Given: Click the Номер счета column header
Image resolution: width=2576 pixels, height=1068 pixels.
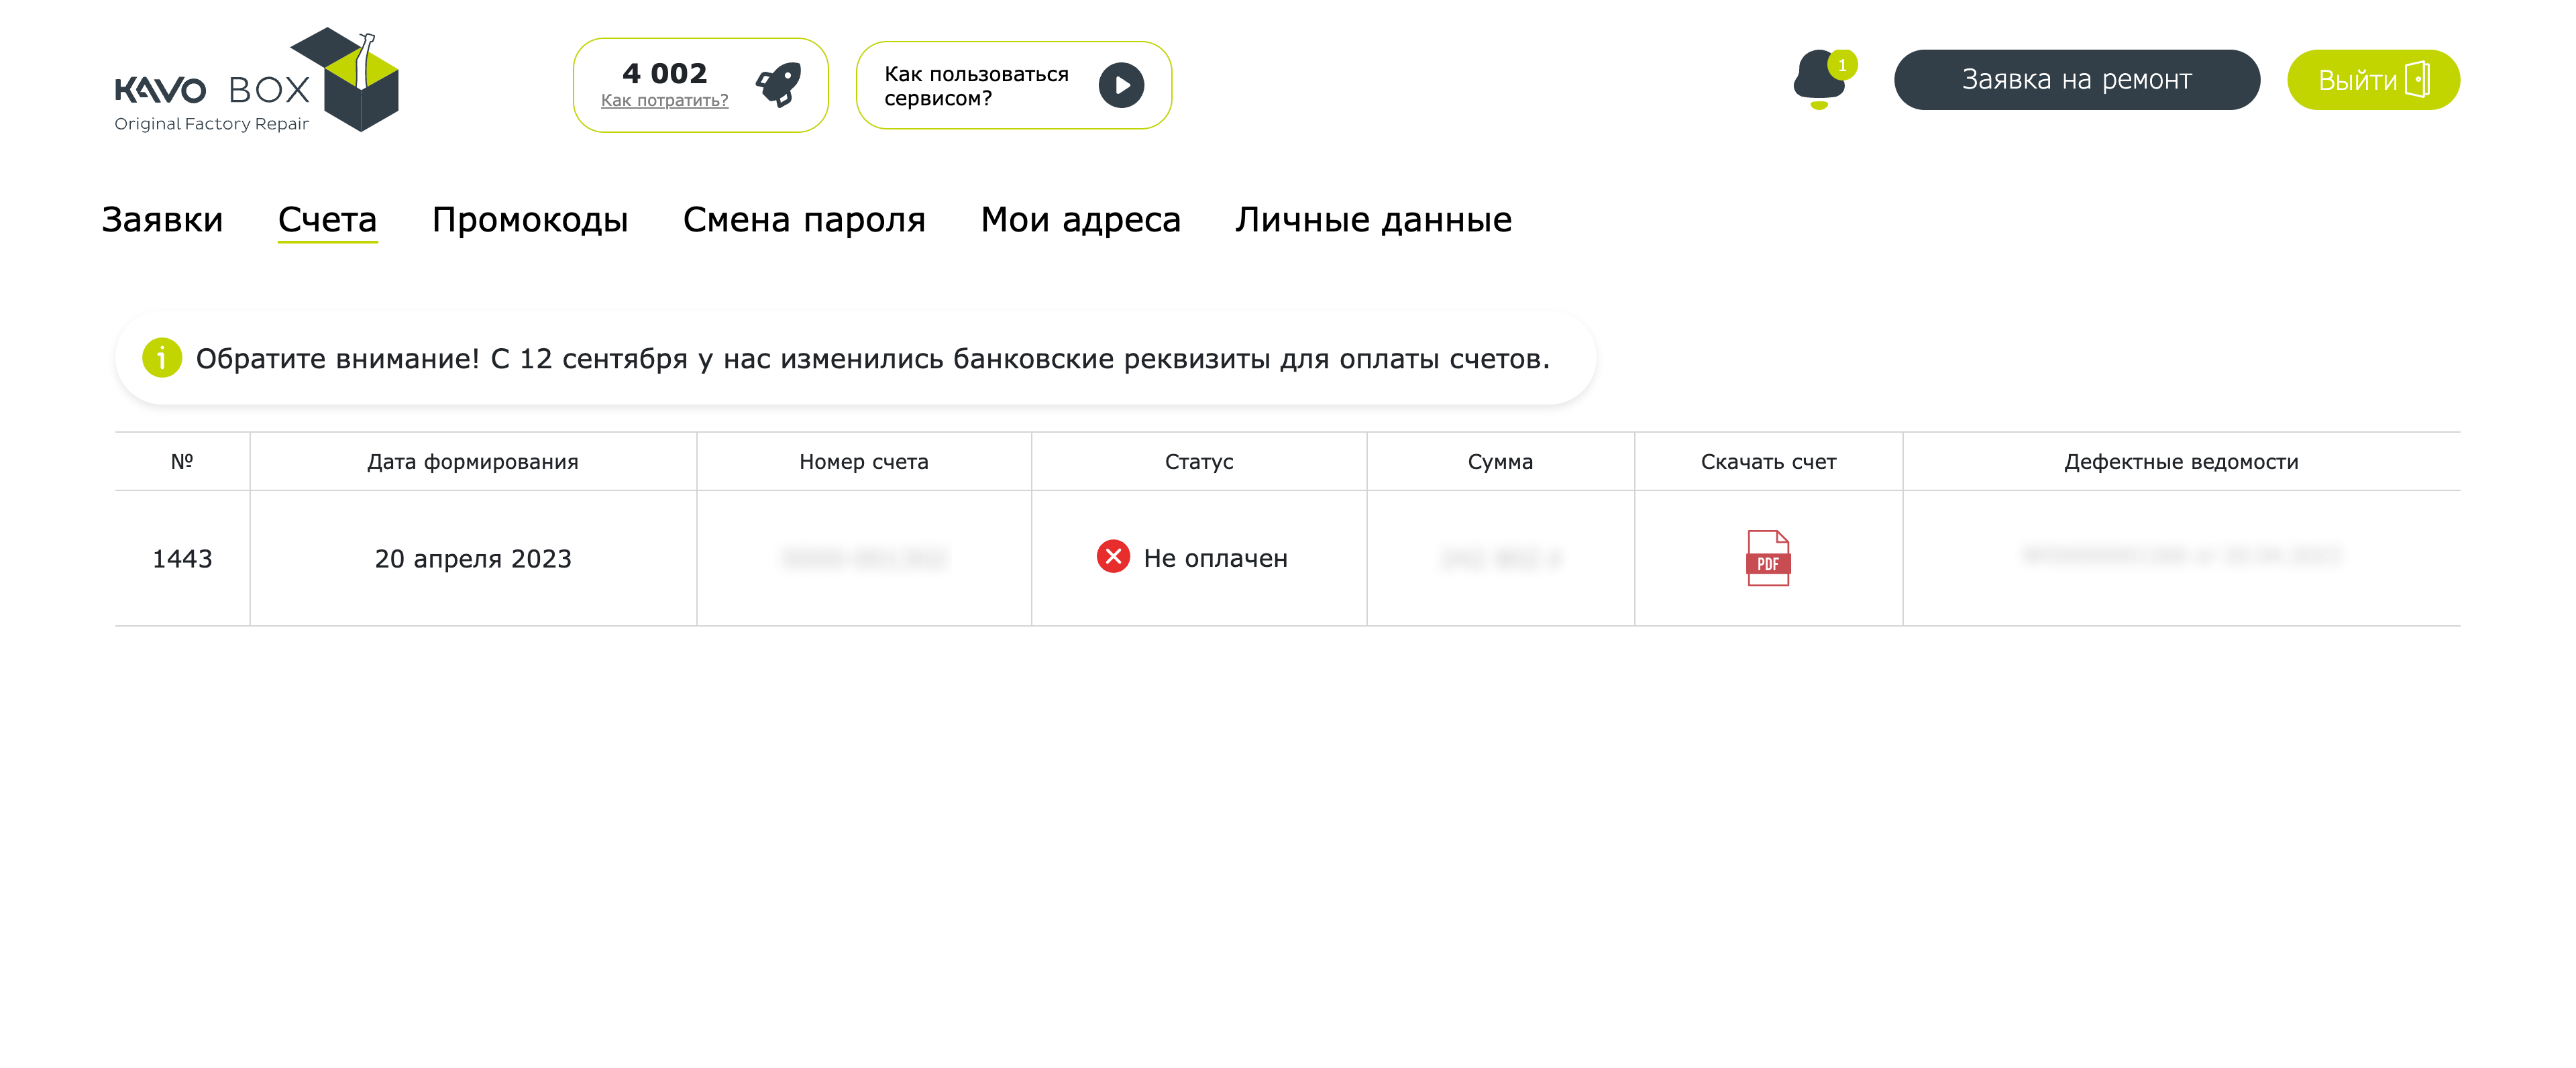Looking at the screenshot, I should pyautogui.click(x=864, y=462).
